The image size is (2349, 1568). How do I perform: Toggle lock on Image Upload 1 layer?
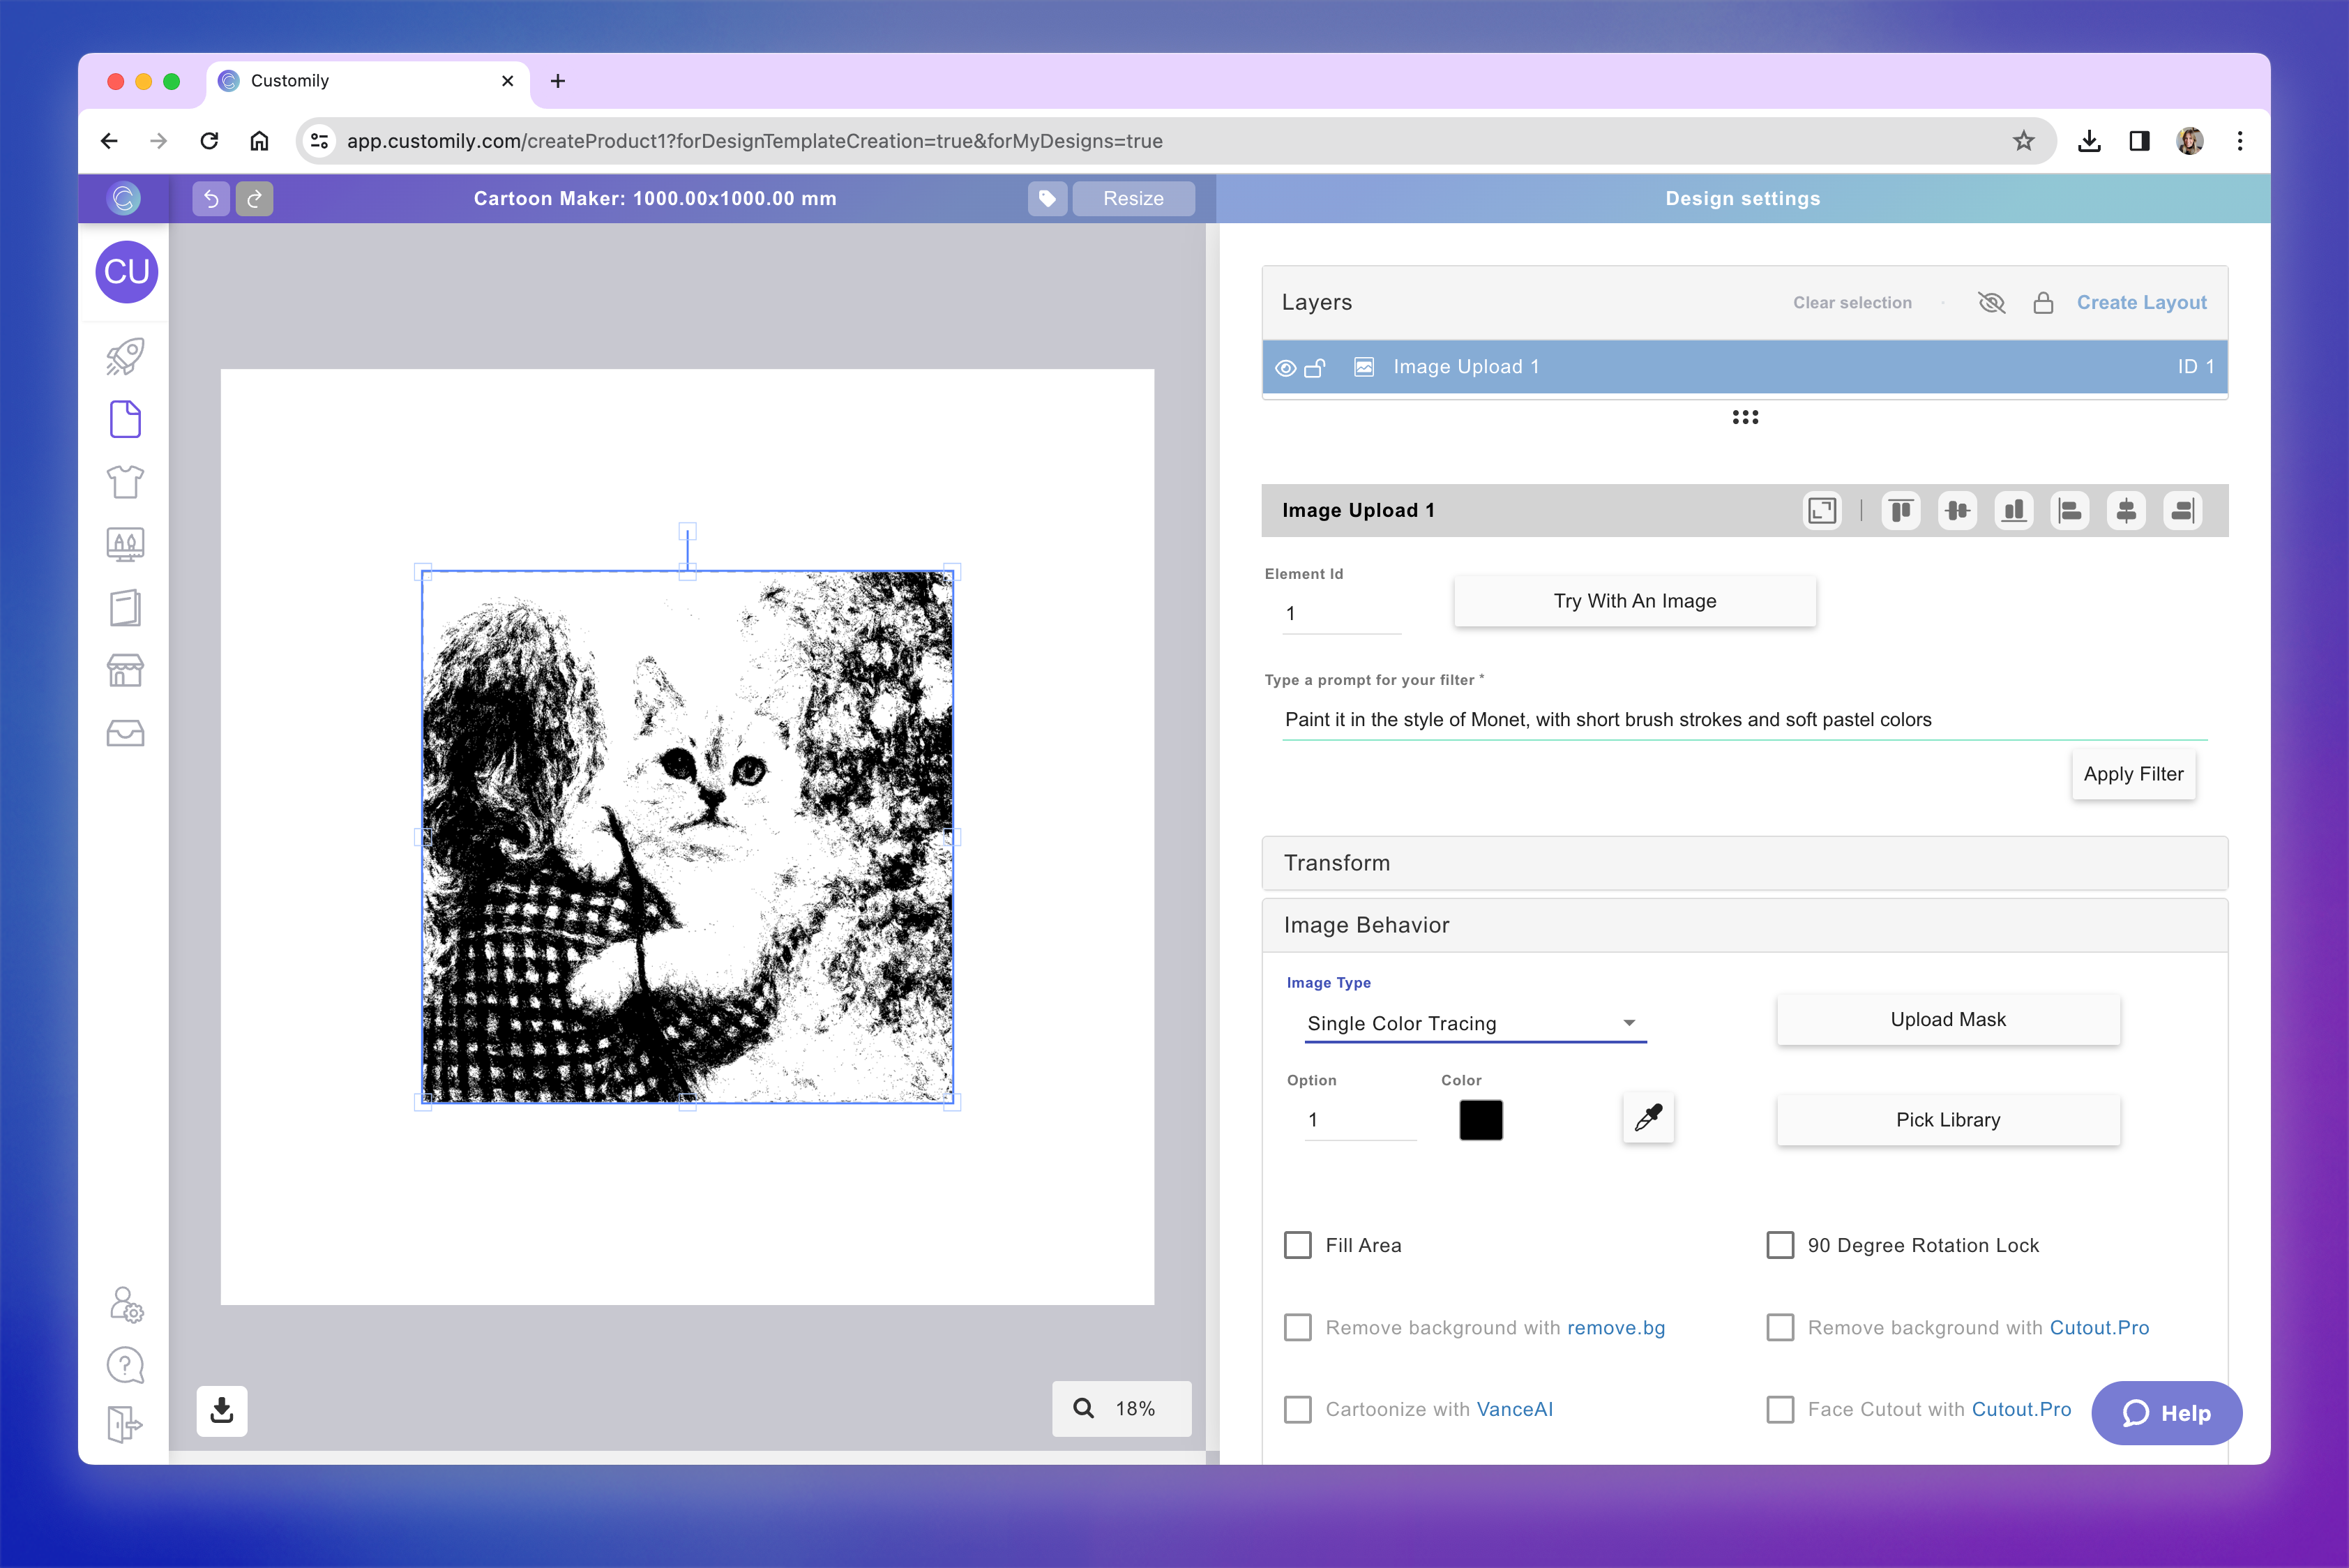(1315, 367)
